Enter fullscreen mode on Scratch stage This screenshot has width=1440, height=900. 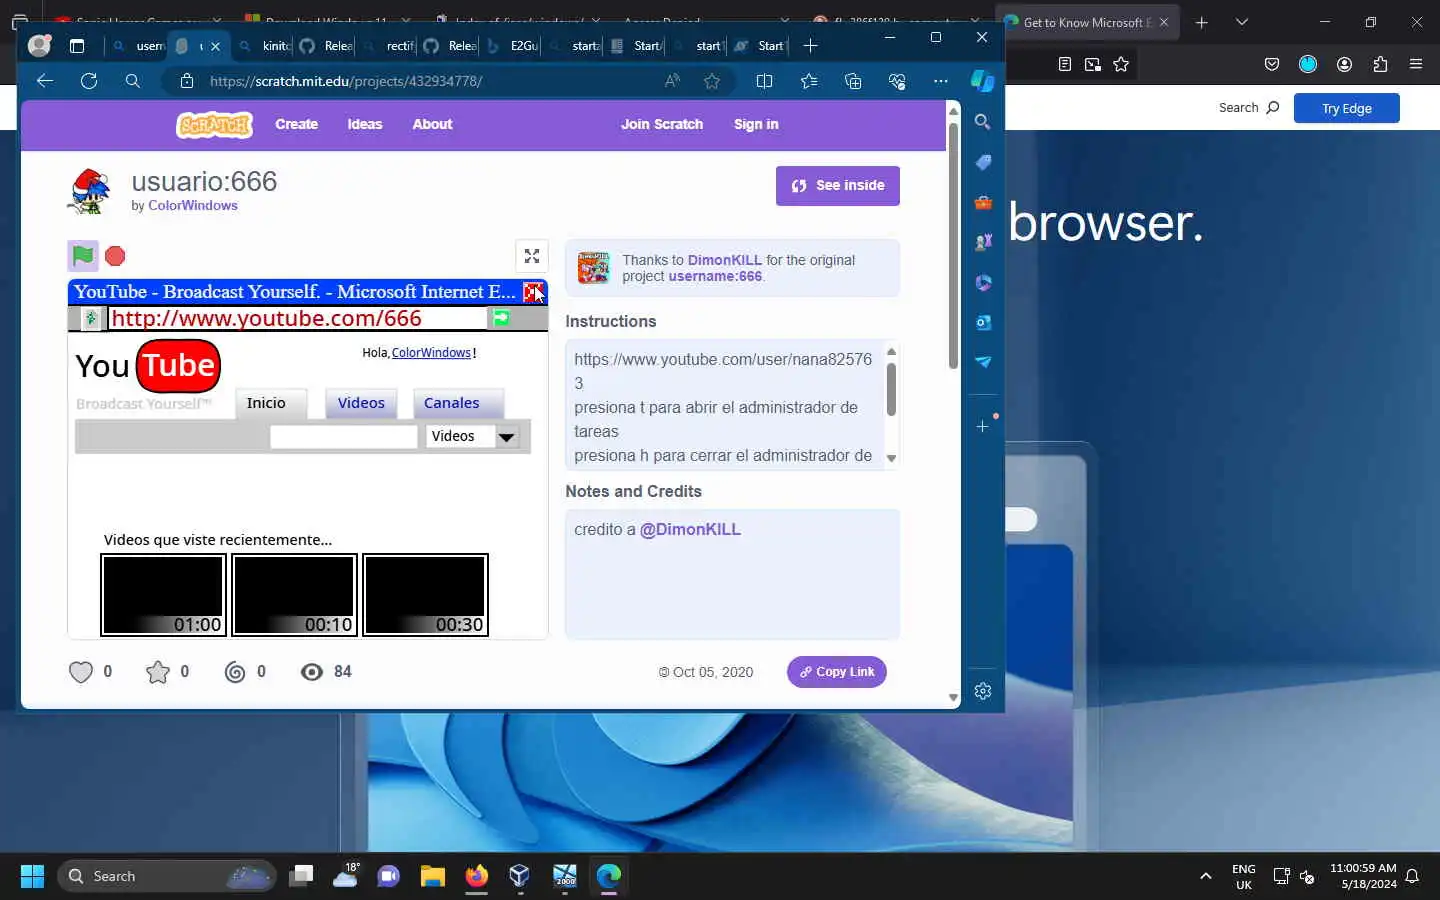pyautogui.click(x=532, y=256)
